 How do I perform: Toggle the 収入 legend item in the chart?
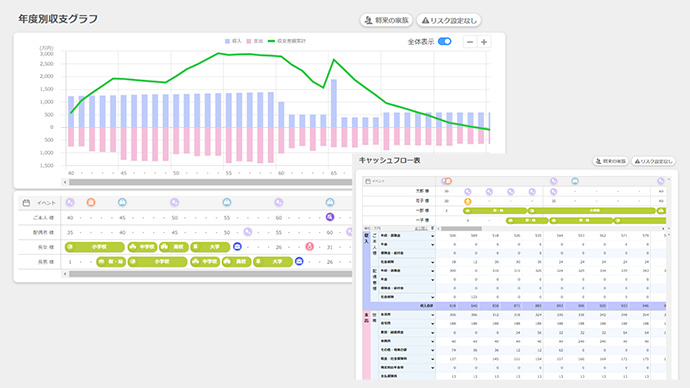pos(233,41)
